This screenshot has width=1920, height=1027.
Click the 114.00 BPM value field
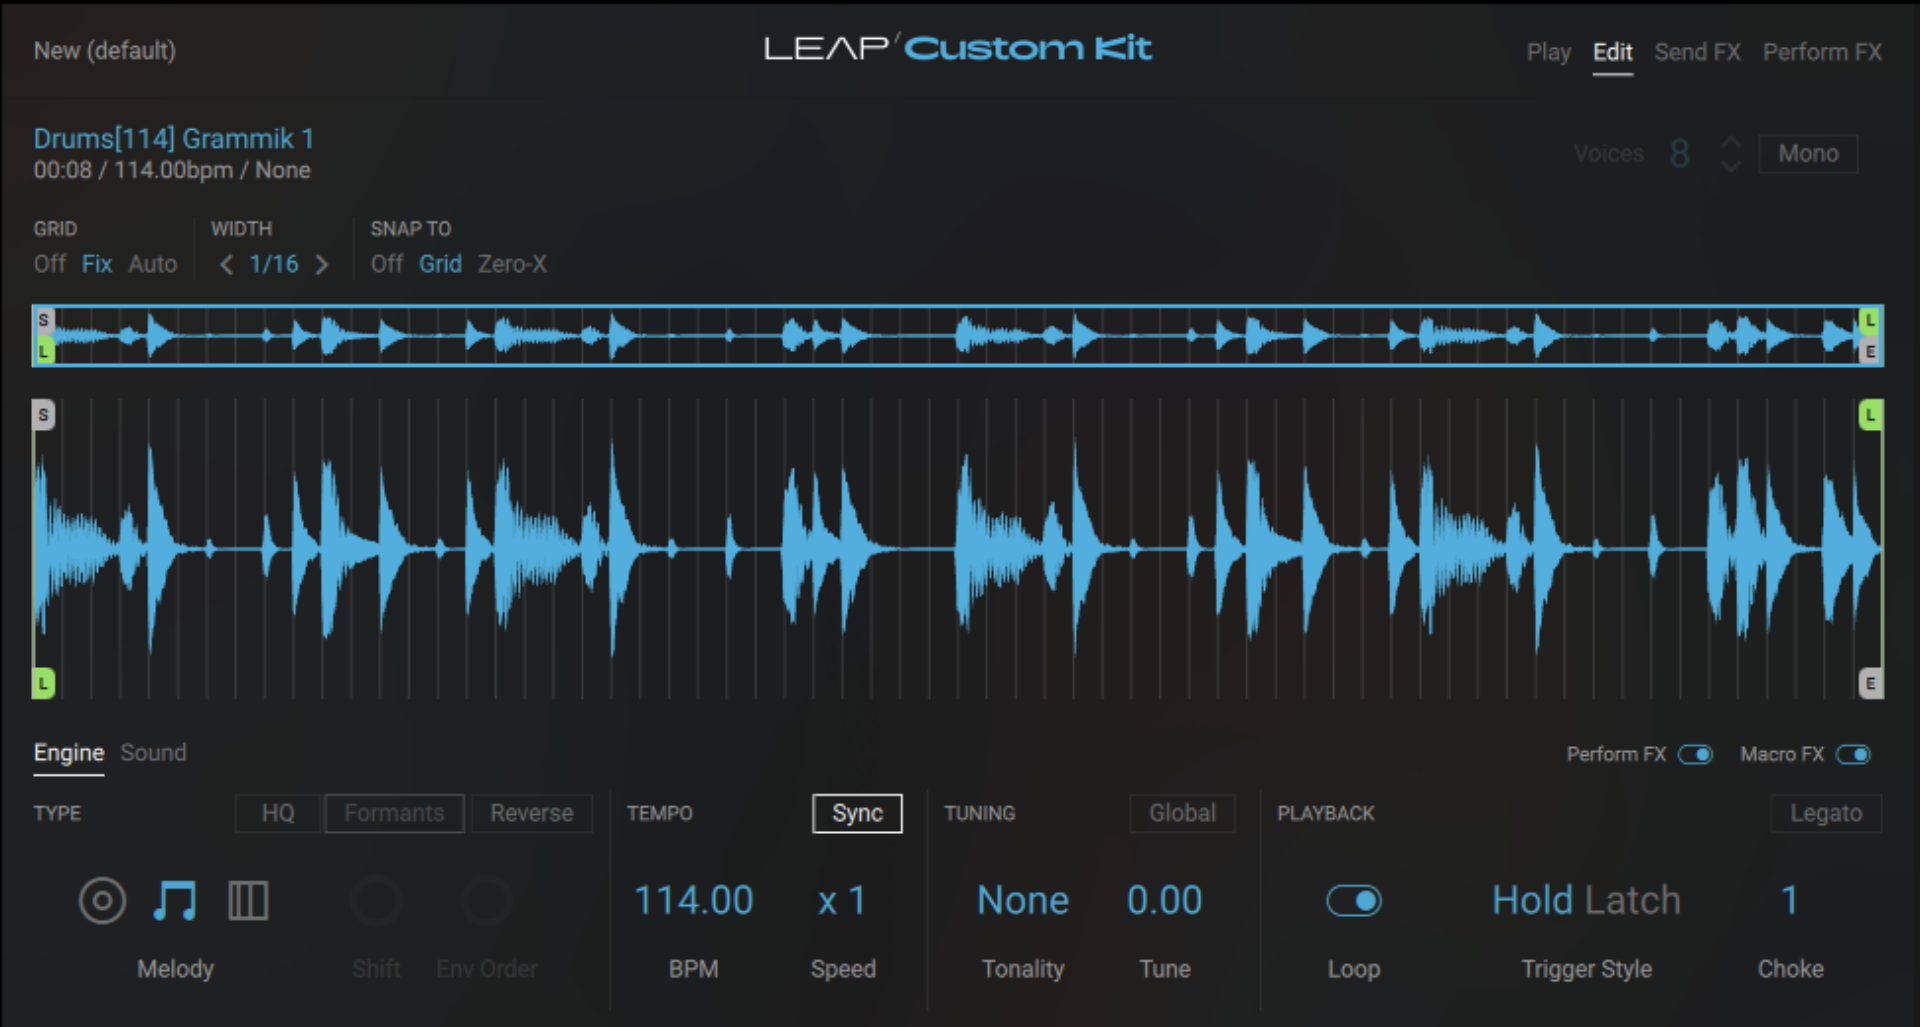coord(693,900)
